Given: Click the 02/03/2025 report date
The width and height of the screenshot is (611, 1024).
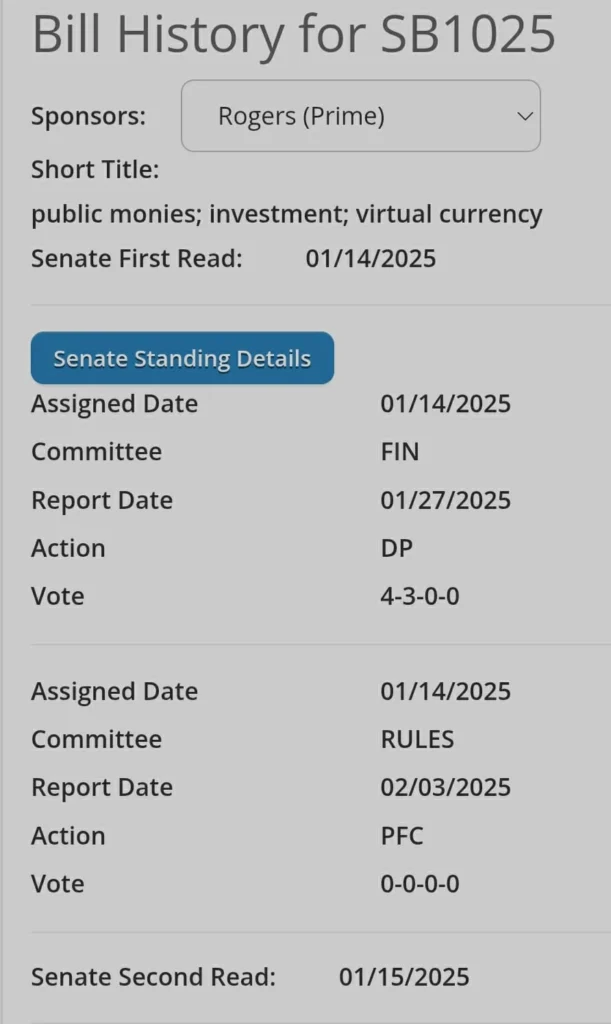Looking at the screenshot, I should [x=445, y=788].
